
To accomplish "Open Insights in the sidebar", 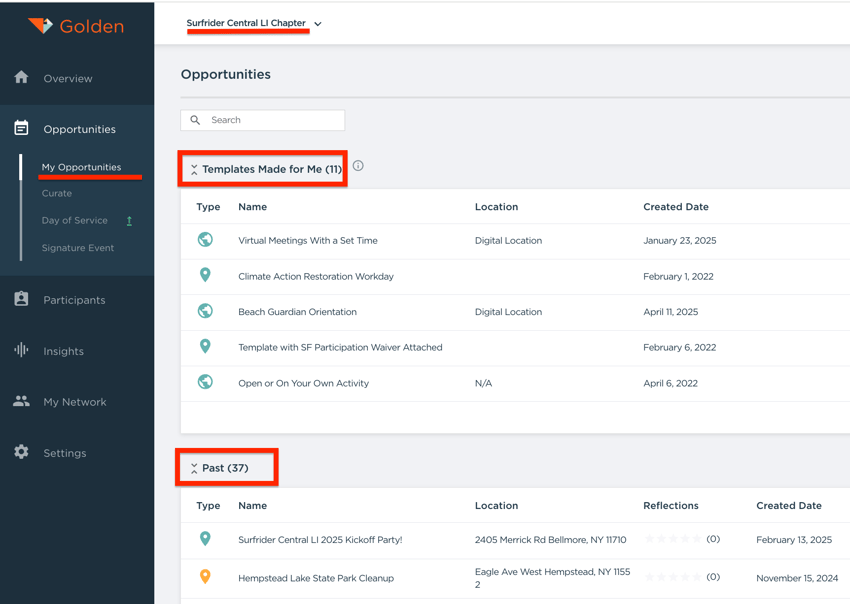I will [63, 351].
